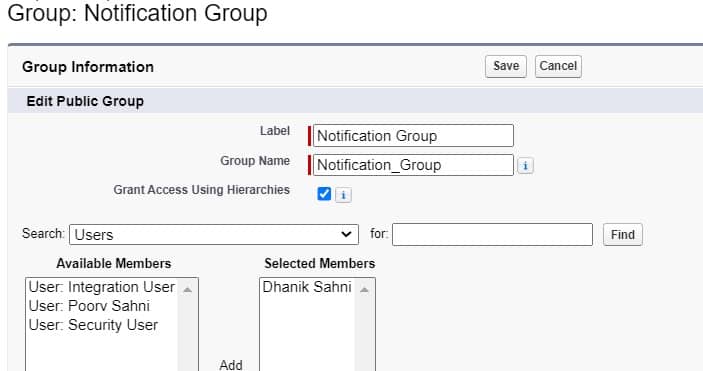The height and width of the screenshot is (371, 703).
Task: Click the Save button
Action: point(506,66)
